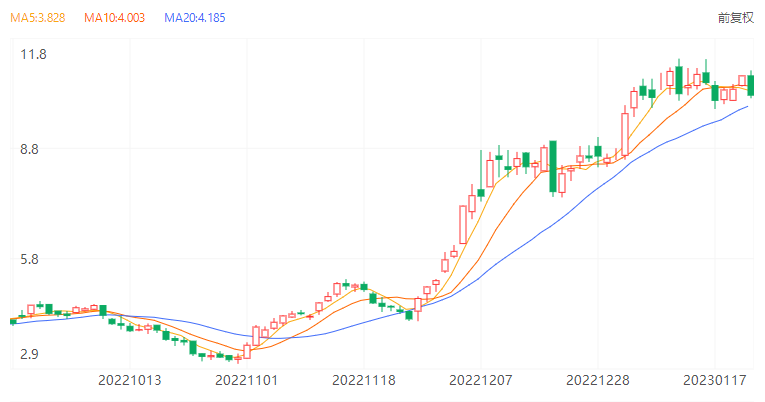This screenshot has width=765, height=402.
Task: Click the 20230117 date on the axis
Action: (x=714, y=380)
